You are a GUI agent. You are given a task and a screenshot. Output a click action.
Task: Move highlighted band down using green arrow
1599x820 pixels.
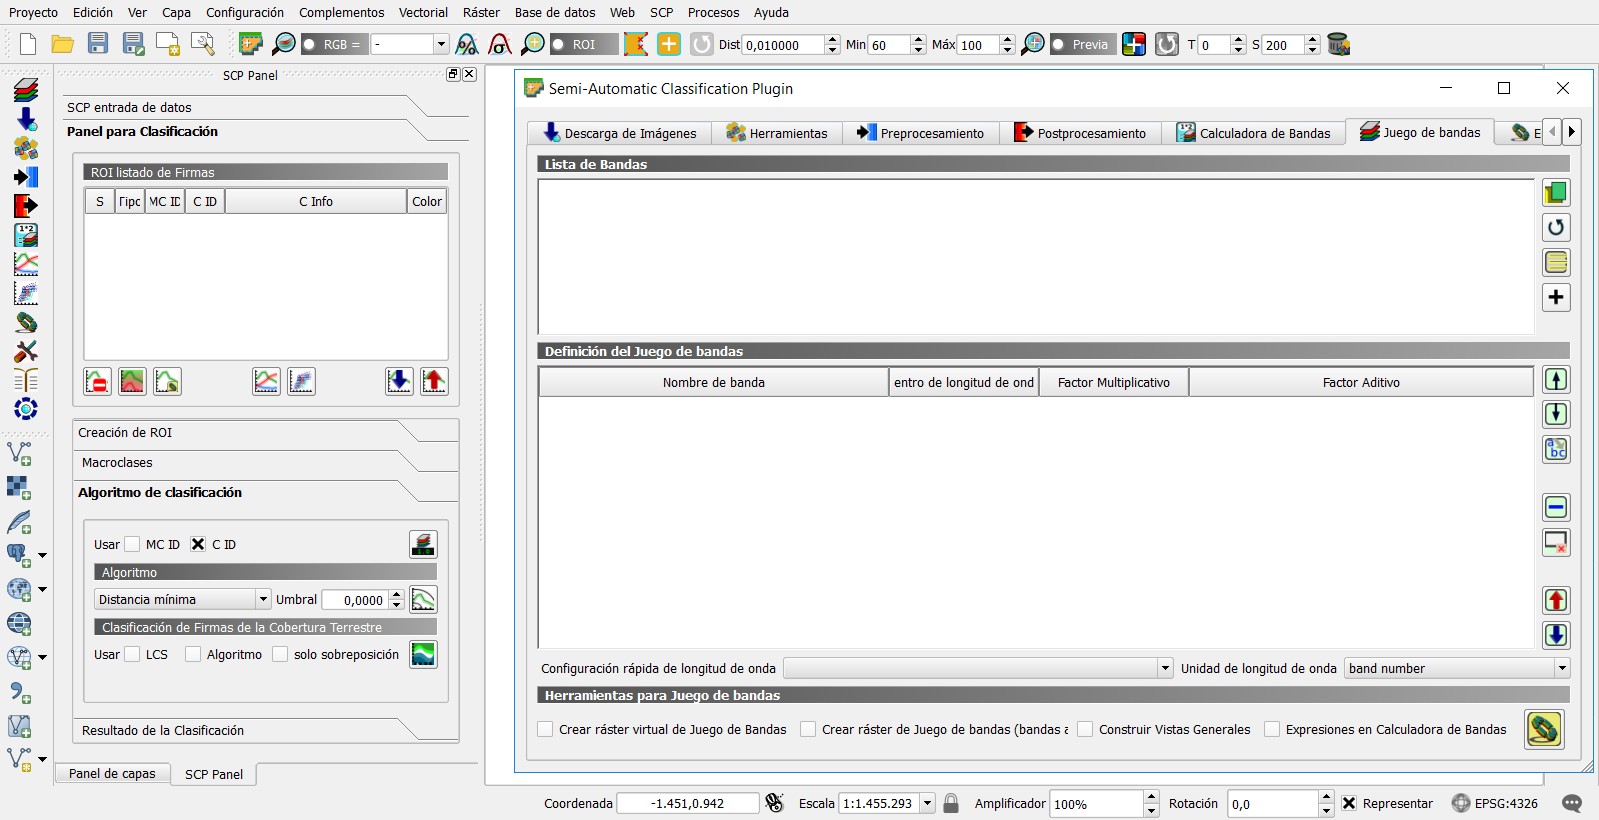[1556, 414]
